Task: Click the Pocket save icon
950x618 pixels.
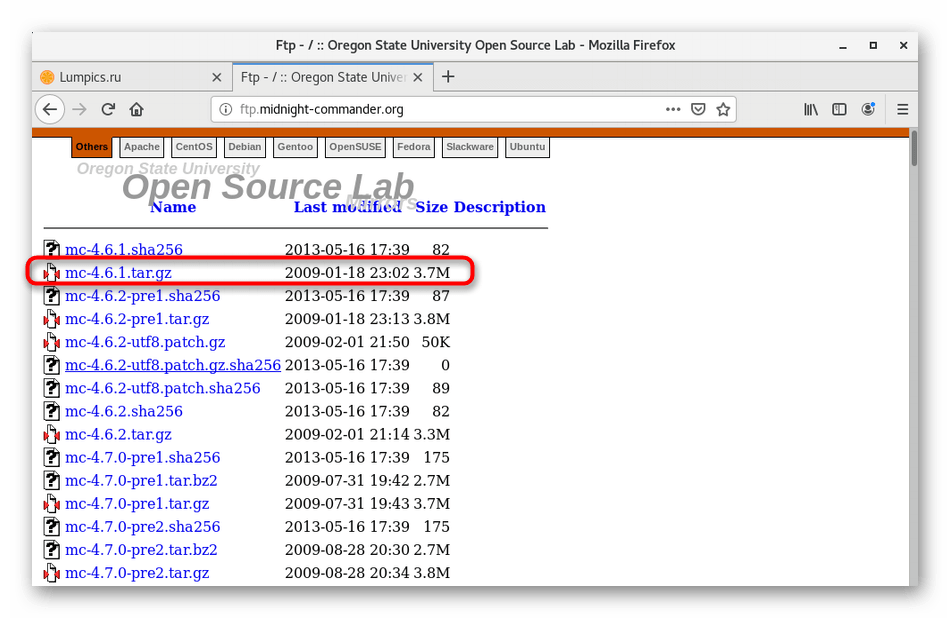Action: coord(699,109)
